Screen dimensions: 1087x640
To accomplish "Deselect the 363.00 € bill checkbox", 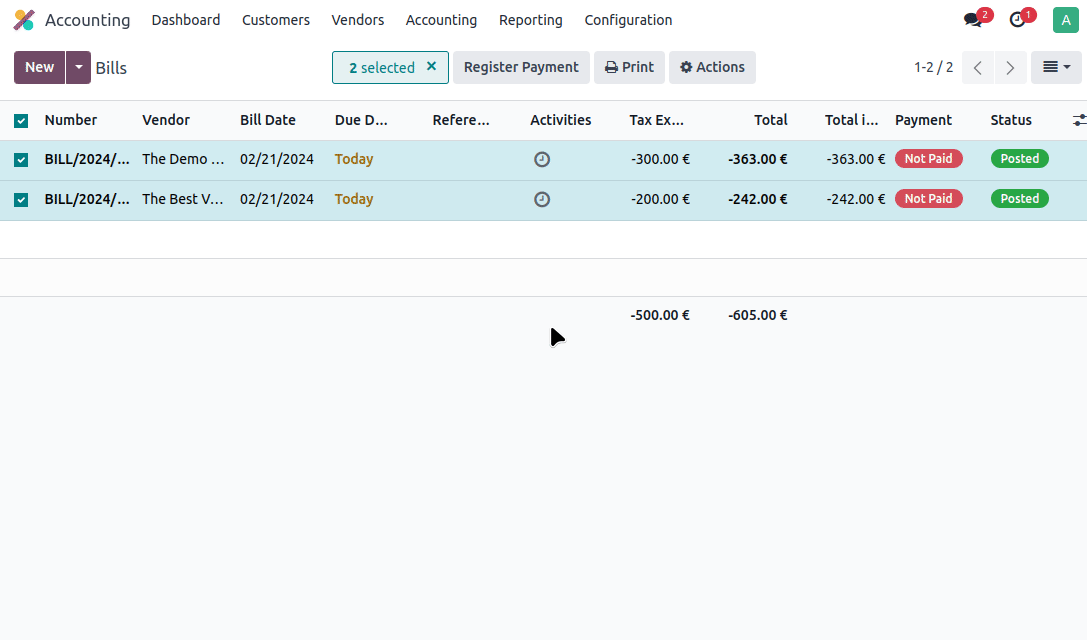I will tap(21, 159).
